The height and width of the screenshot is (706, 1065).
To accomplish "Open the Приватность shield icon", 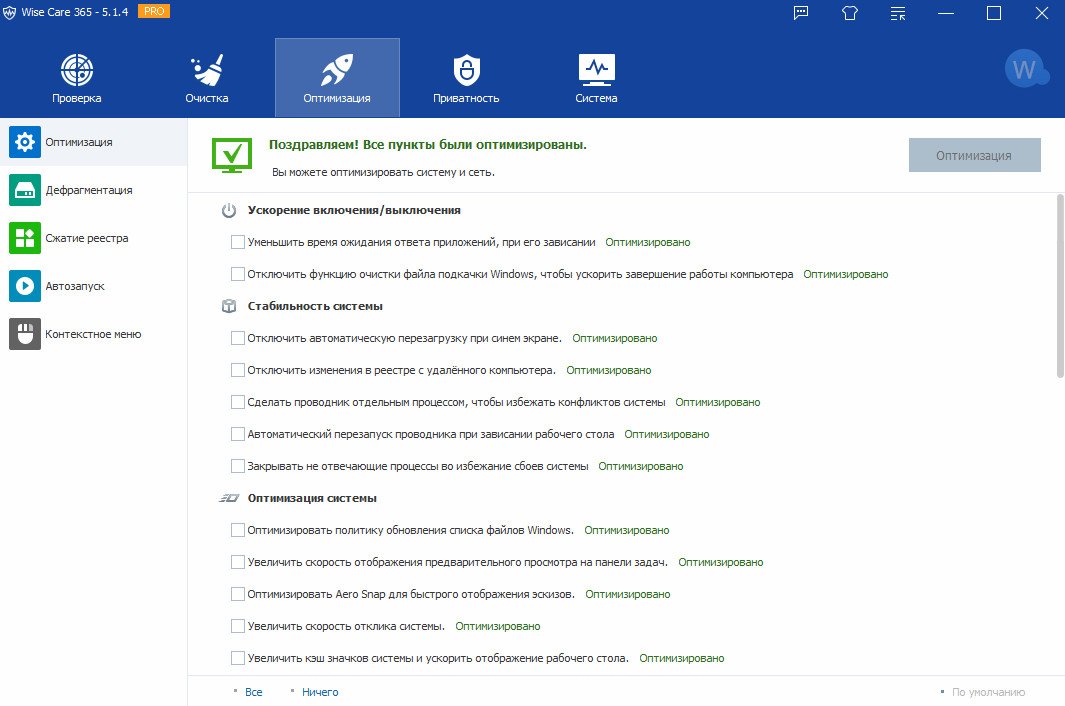I will 466,70.
